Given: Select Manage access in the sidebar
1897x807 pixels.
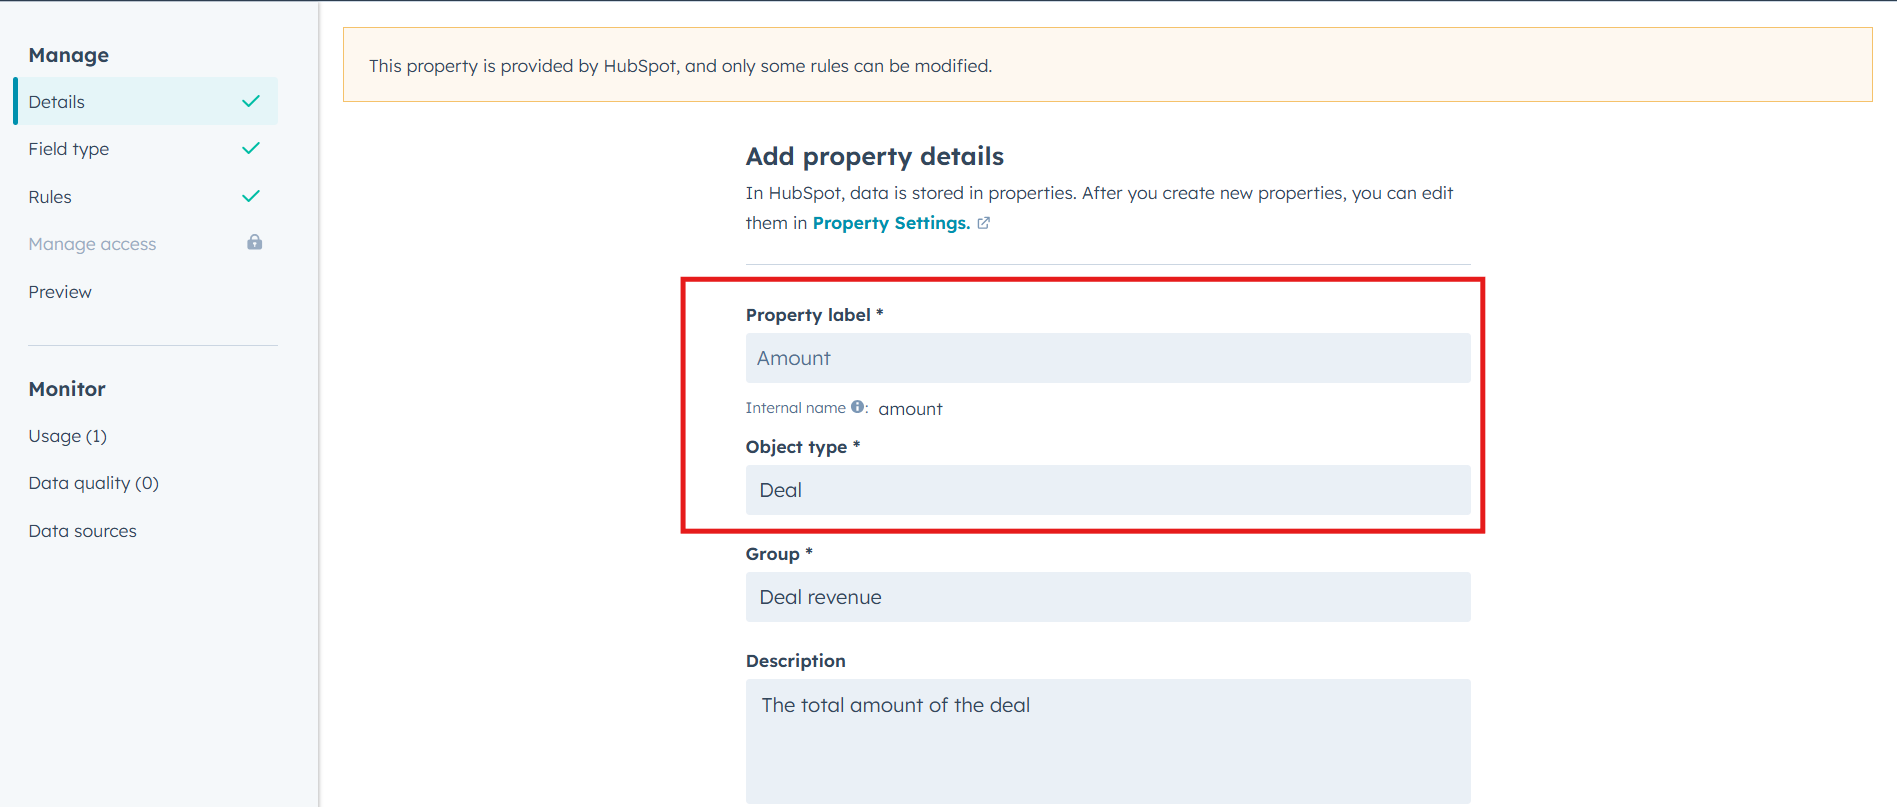Looking at the screenshot, I should pos(92,244).
